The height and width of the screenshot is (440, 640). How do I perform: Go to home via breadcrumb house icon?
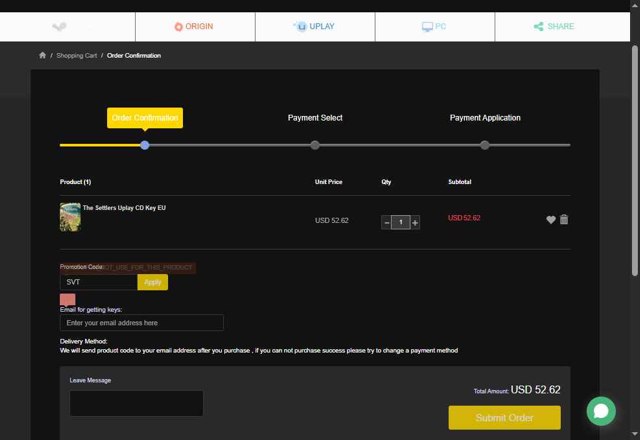click(x=42, y=55)
